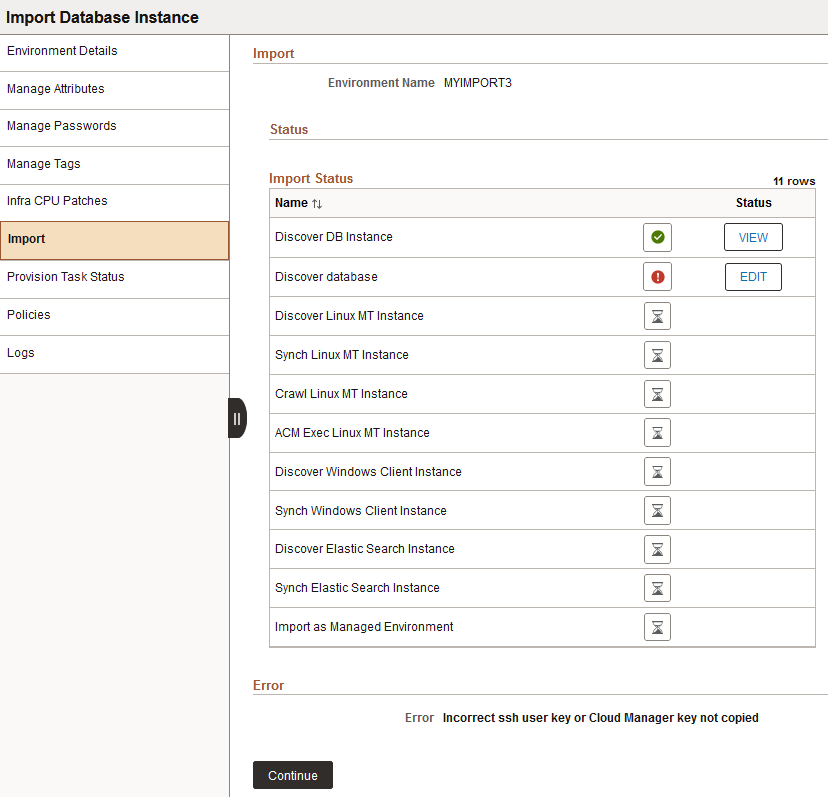The image size is (828, 797).
Task: Click the ACM Exec Linux MT Instance row name
Action: pos(352,433)
